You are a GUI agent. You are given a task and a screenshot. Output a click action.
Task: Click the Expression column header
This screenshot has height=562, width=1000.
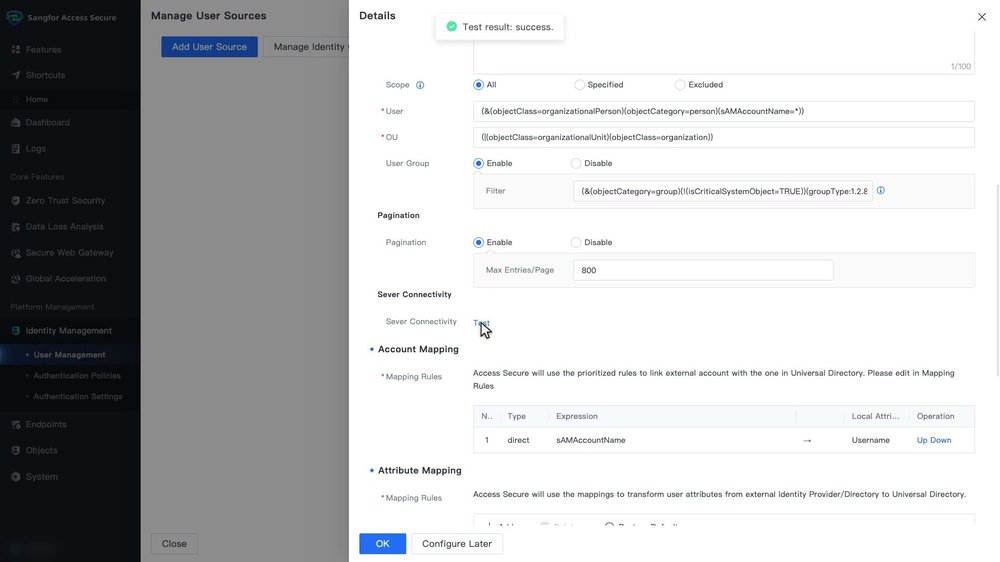click(x=577, y=416)
